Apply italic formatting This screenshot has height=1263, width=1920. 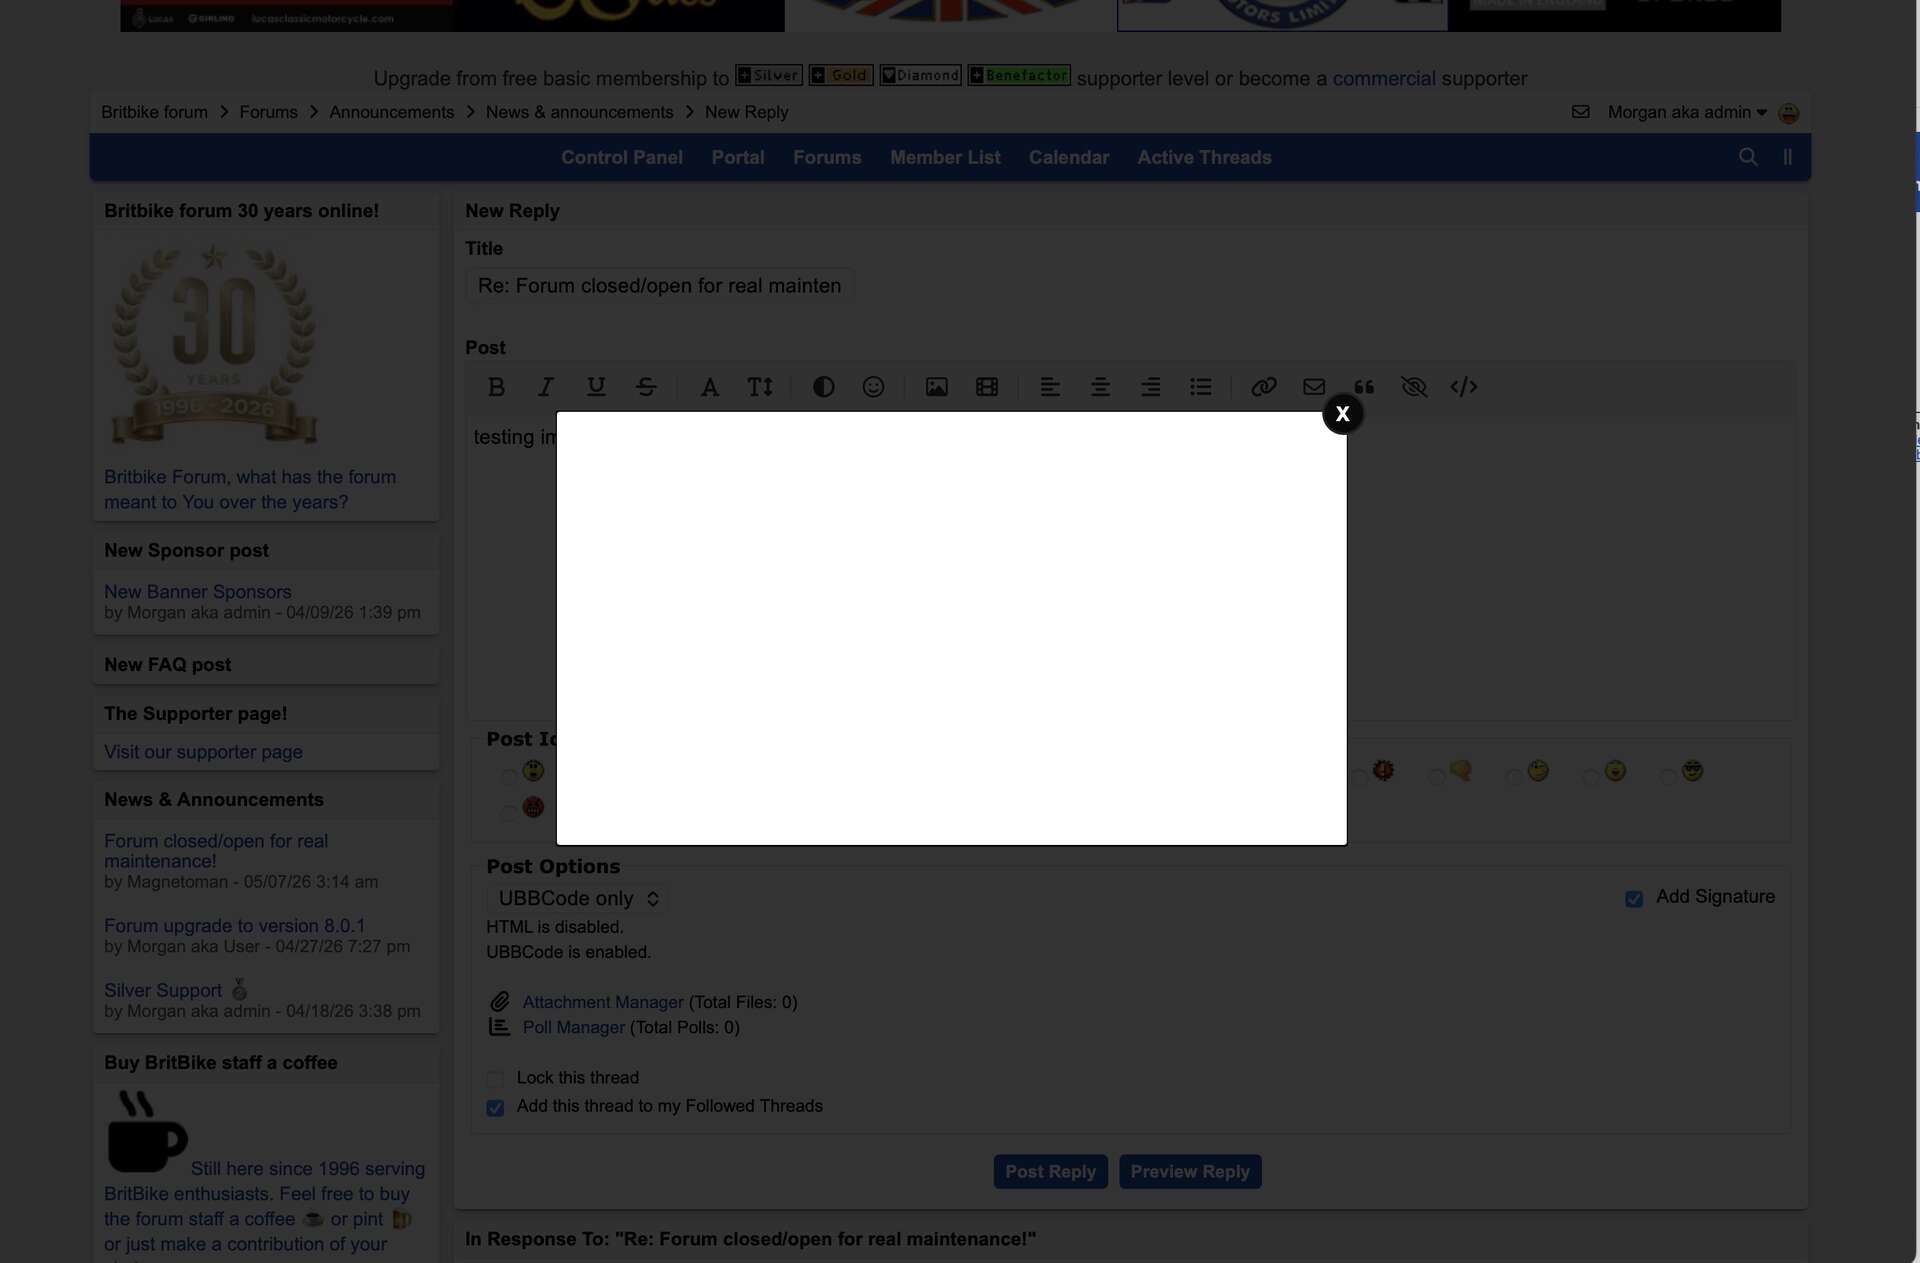(x=545, y=387)
